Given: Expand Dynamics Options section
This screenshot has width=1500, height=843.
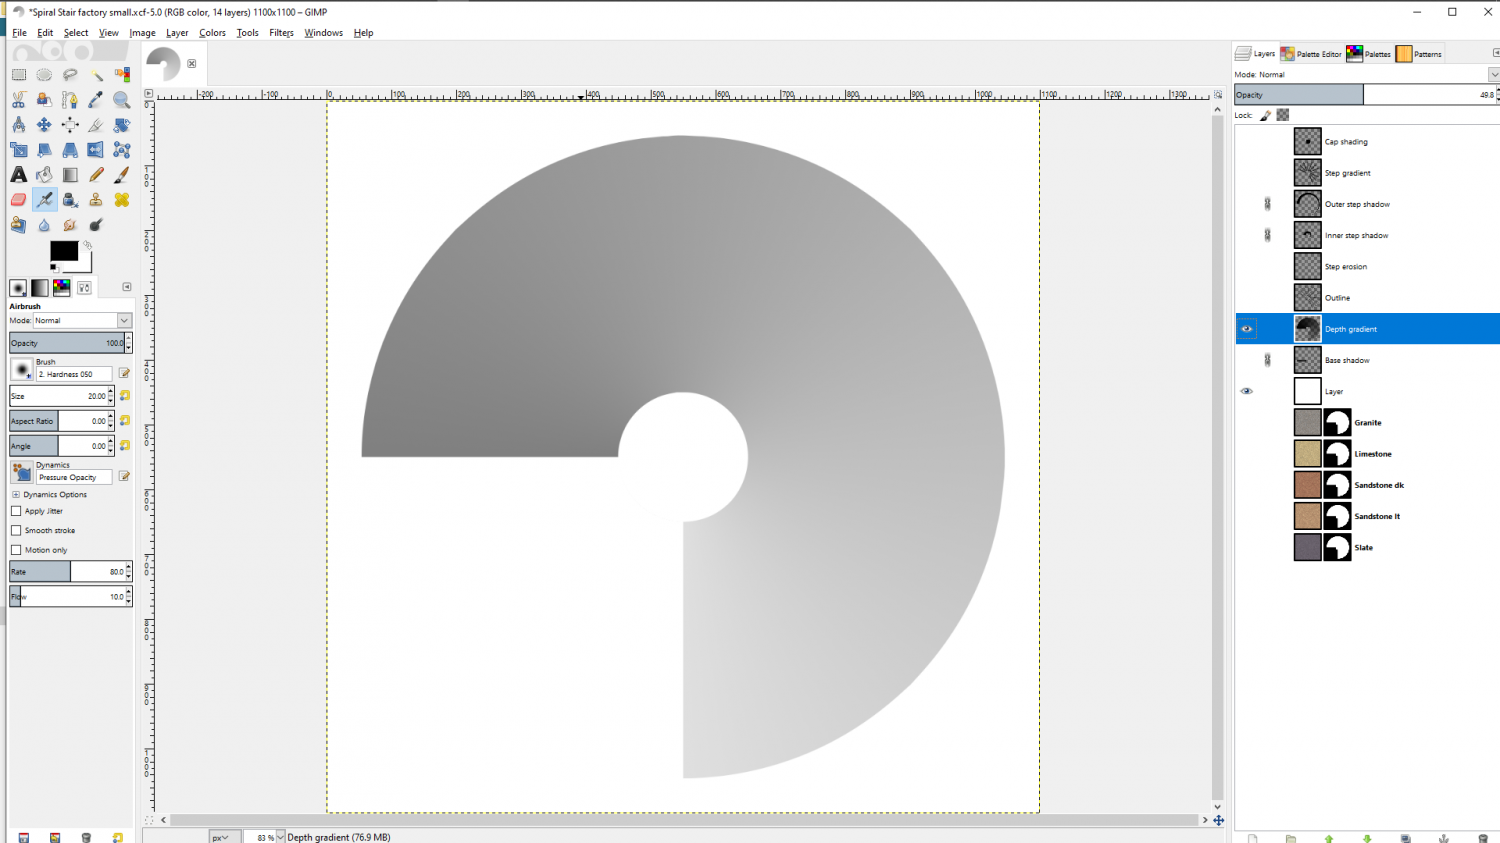Looking at the screenshot, I should click(x=16, y=495).
